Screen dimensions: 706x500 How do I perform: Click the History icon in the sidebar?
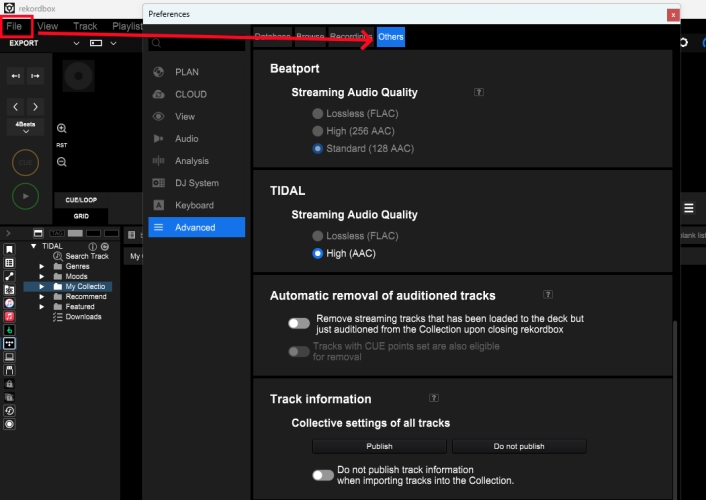(x=9, y=411)
